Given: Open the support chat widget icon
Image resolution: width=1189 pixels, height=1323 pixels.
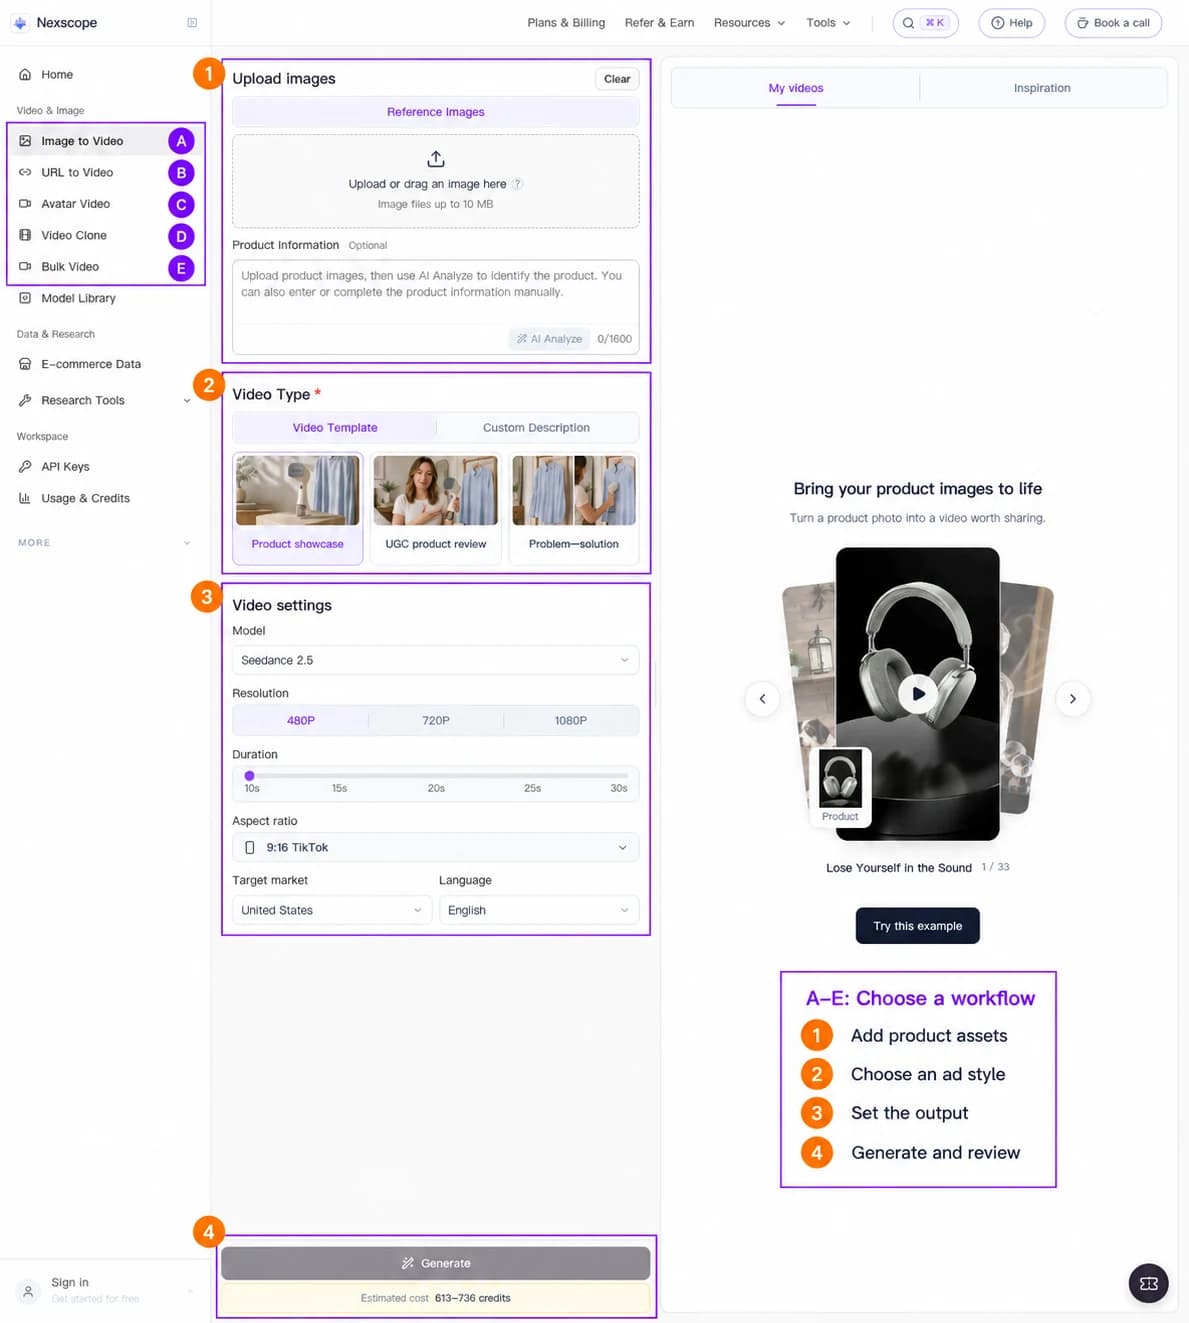Looking at the screenshot, I should [1148, 1284].
